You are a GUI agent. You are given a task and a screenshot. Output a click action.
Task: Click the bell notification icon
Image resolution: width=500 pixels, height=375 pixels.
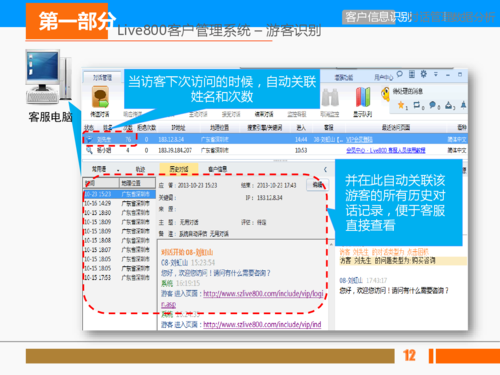463,105
